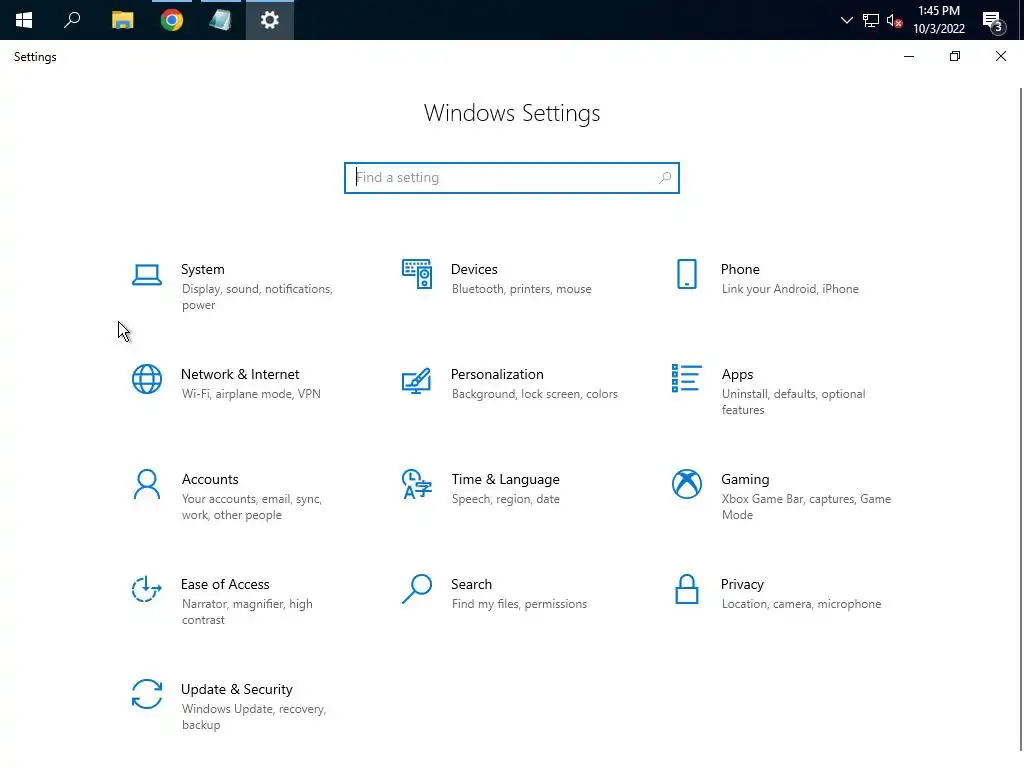The height and width of the screenshot is (768, 1024).
Task: Open taskbar search magnifier
Action: [x=72, y=20]
